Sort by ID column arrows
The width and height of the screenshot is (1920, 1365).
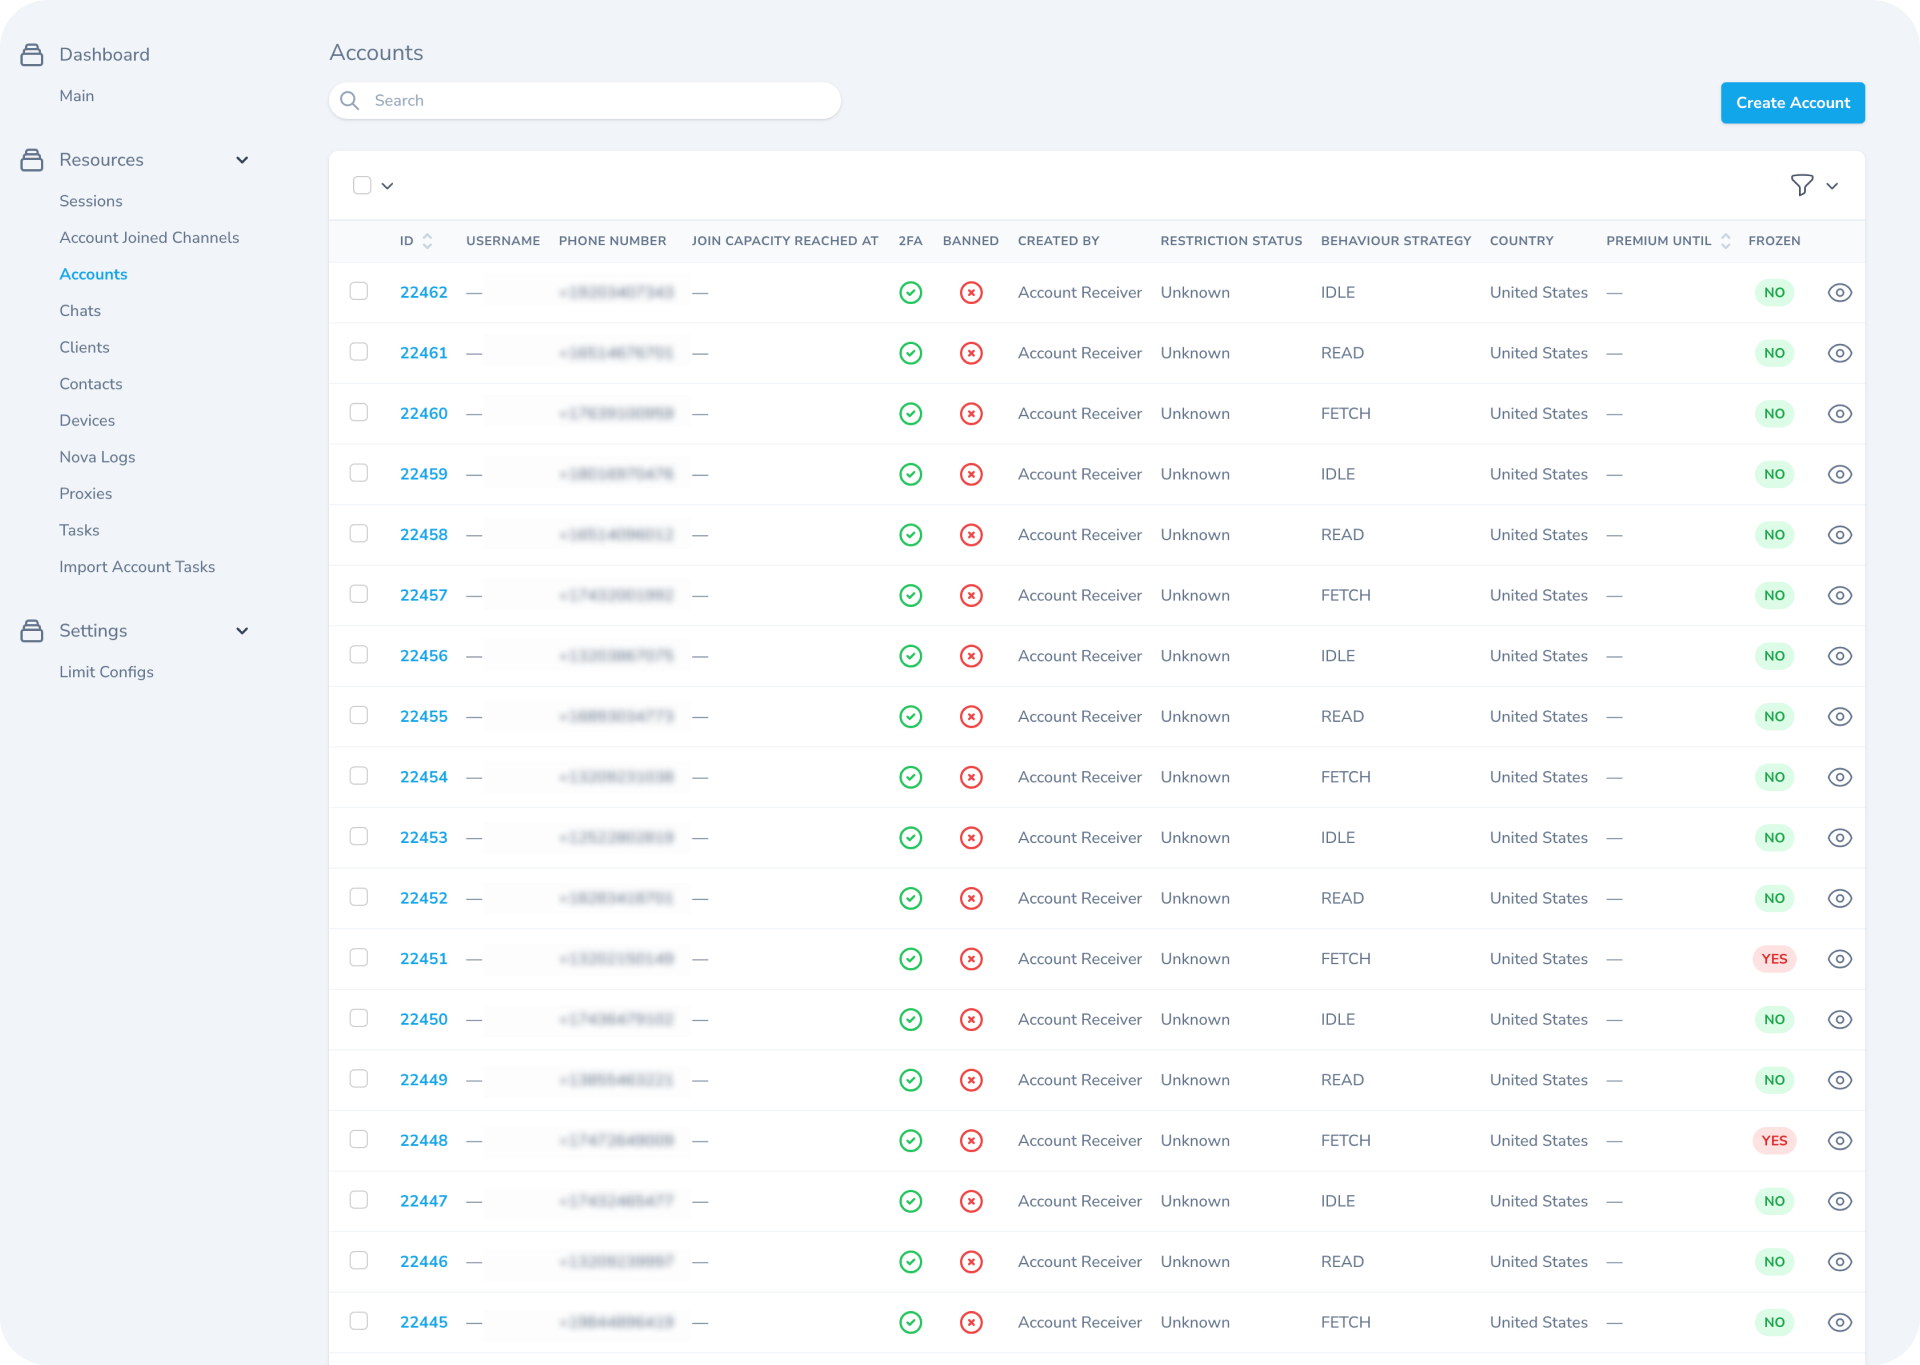(x=428, y=241)
